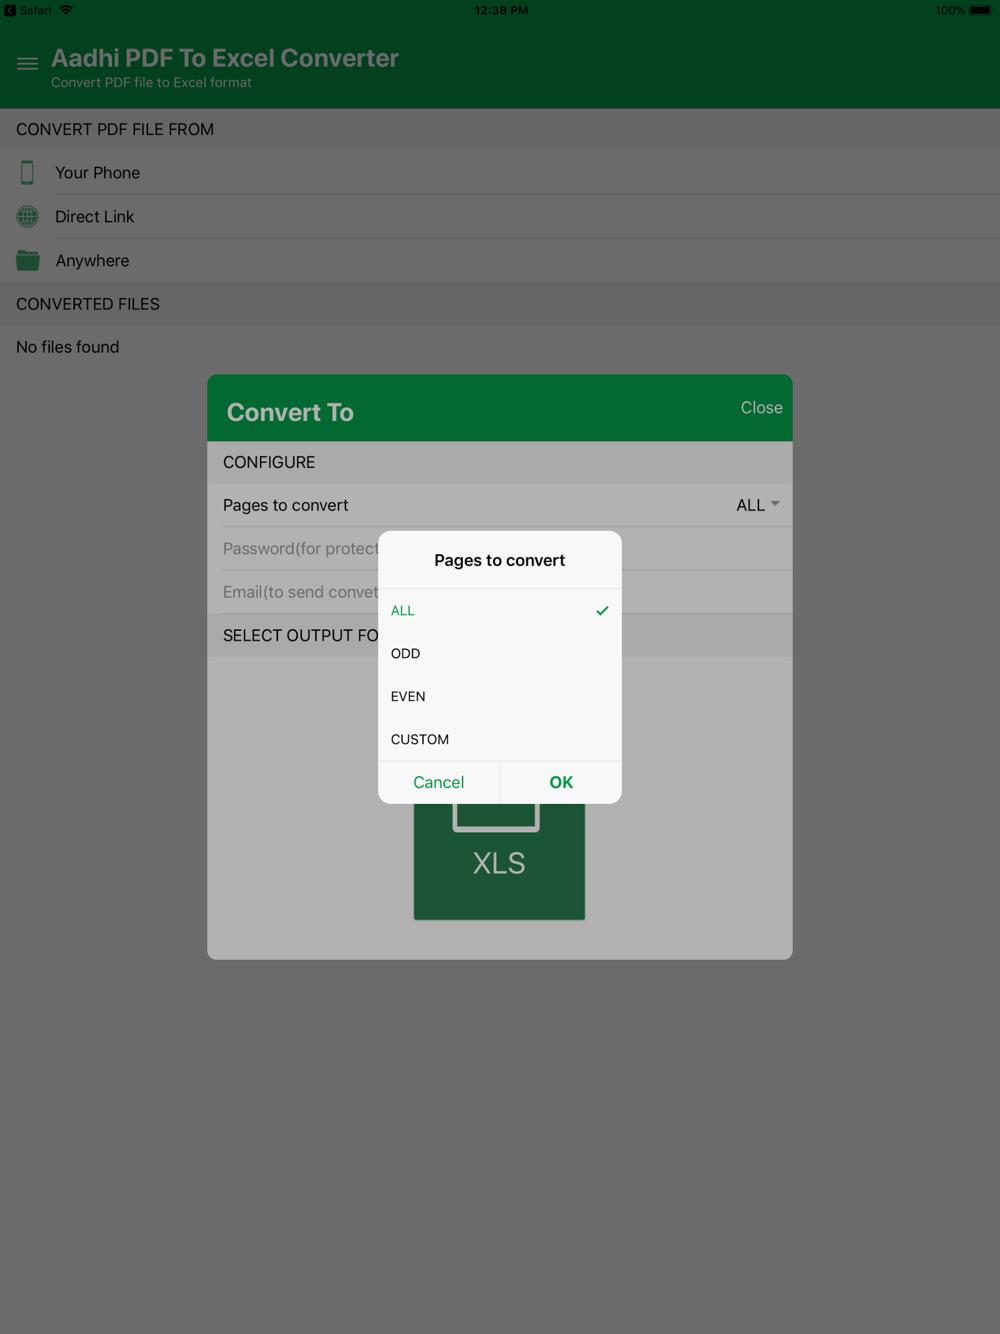Screen dimensions: 1000x1334
Task: Close the Convert To panel
Action: (761, 407)
